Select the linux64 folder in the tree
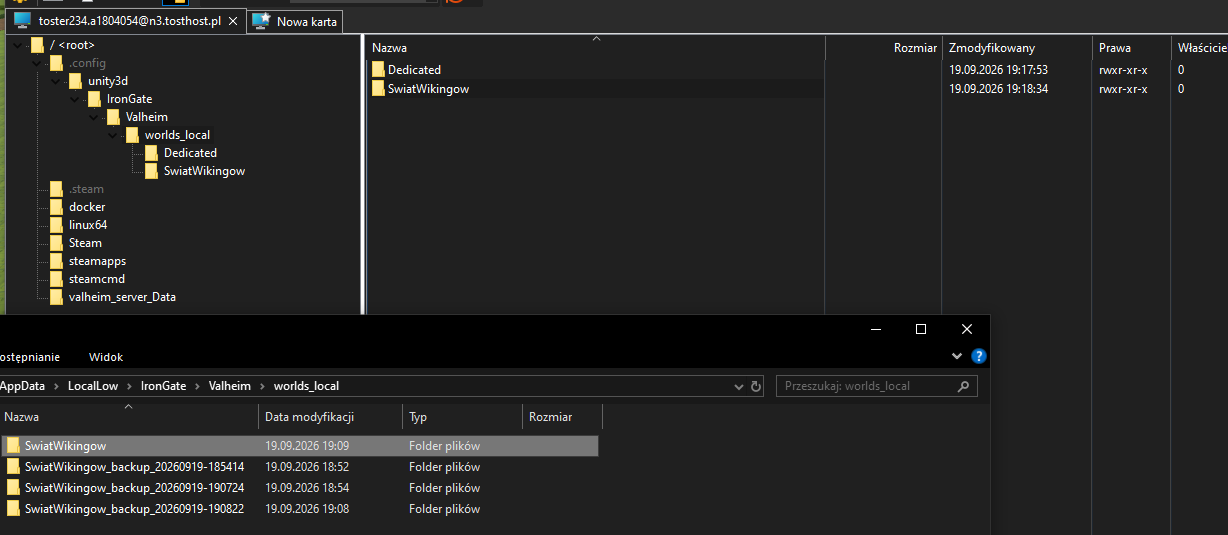Screen dimensions: 1228x535 [88, 225]
